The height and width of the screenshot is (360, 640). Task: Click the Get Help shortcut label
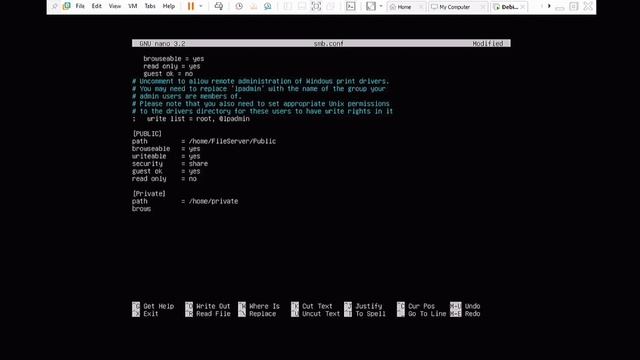coord(158,306)
